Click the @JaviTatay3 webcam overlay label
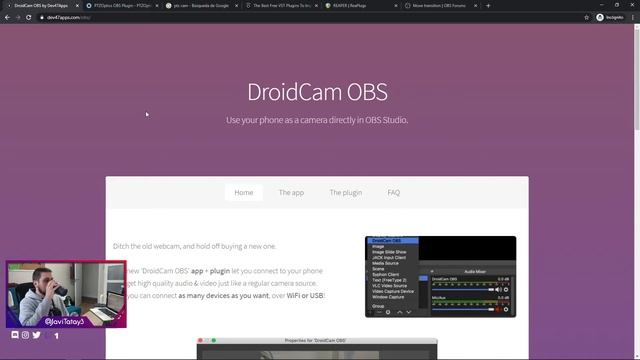Image resolution: width=640 pixels, height=360 pixels. 64,322
